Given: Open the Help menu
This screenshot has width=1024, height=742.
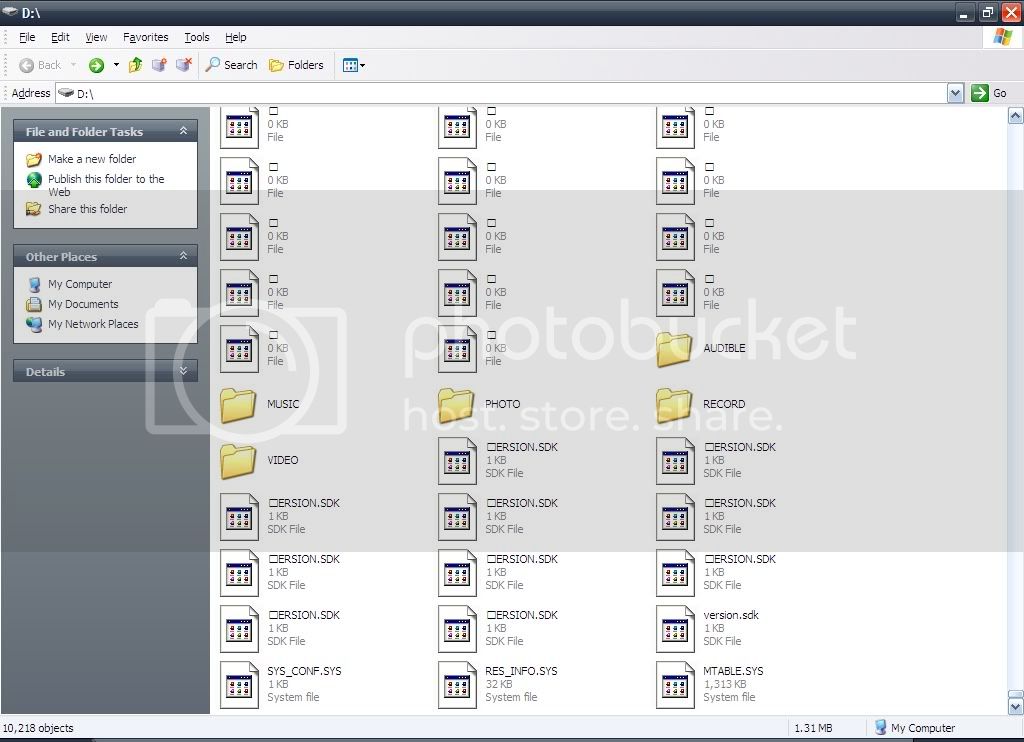Looking at the screenshot, I should point(236,37).
